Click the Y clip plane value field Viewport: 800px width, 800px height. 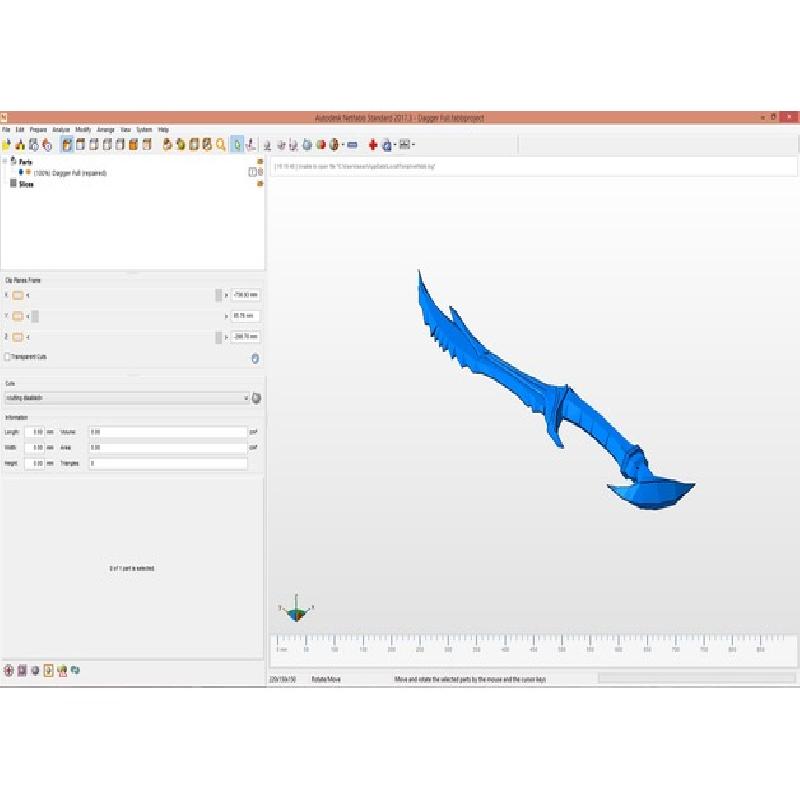tap(245, 316)
